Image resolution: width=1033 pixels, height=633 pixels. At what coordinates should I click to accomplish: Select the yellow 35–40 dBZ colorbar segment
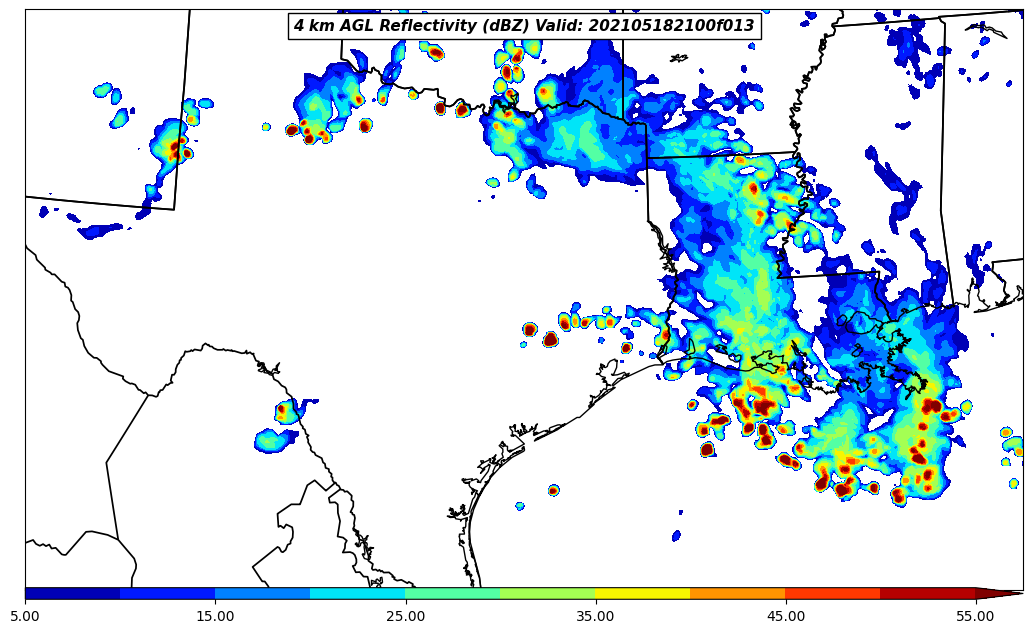[x=642, y=593]
